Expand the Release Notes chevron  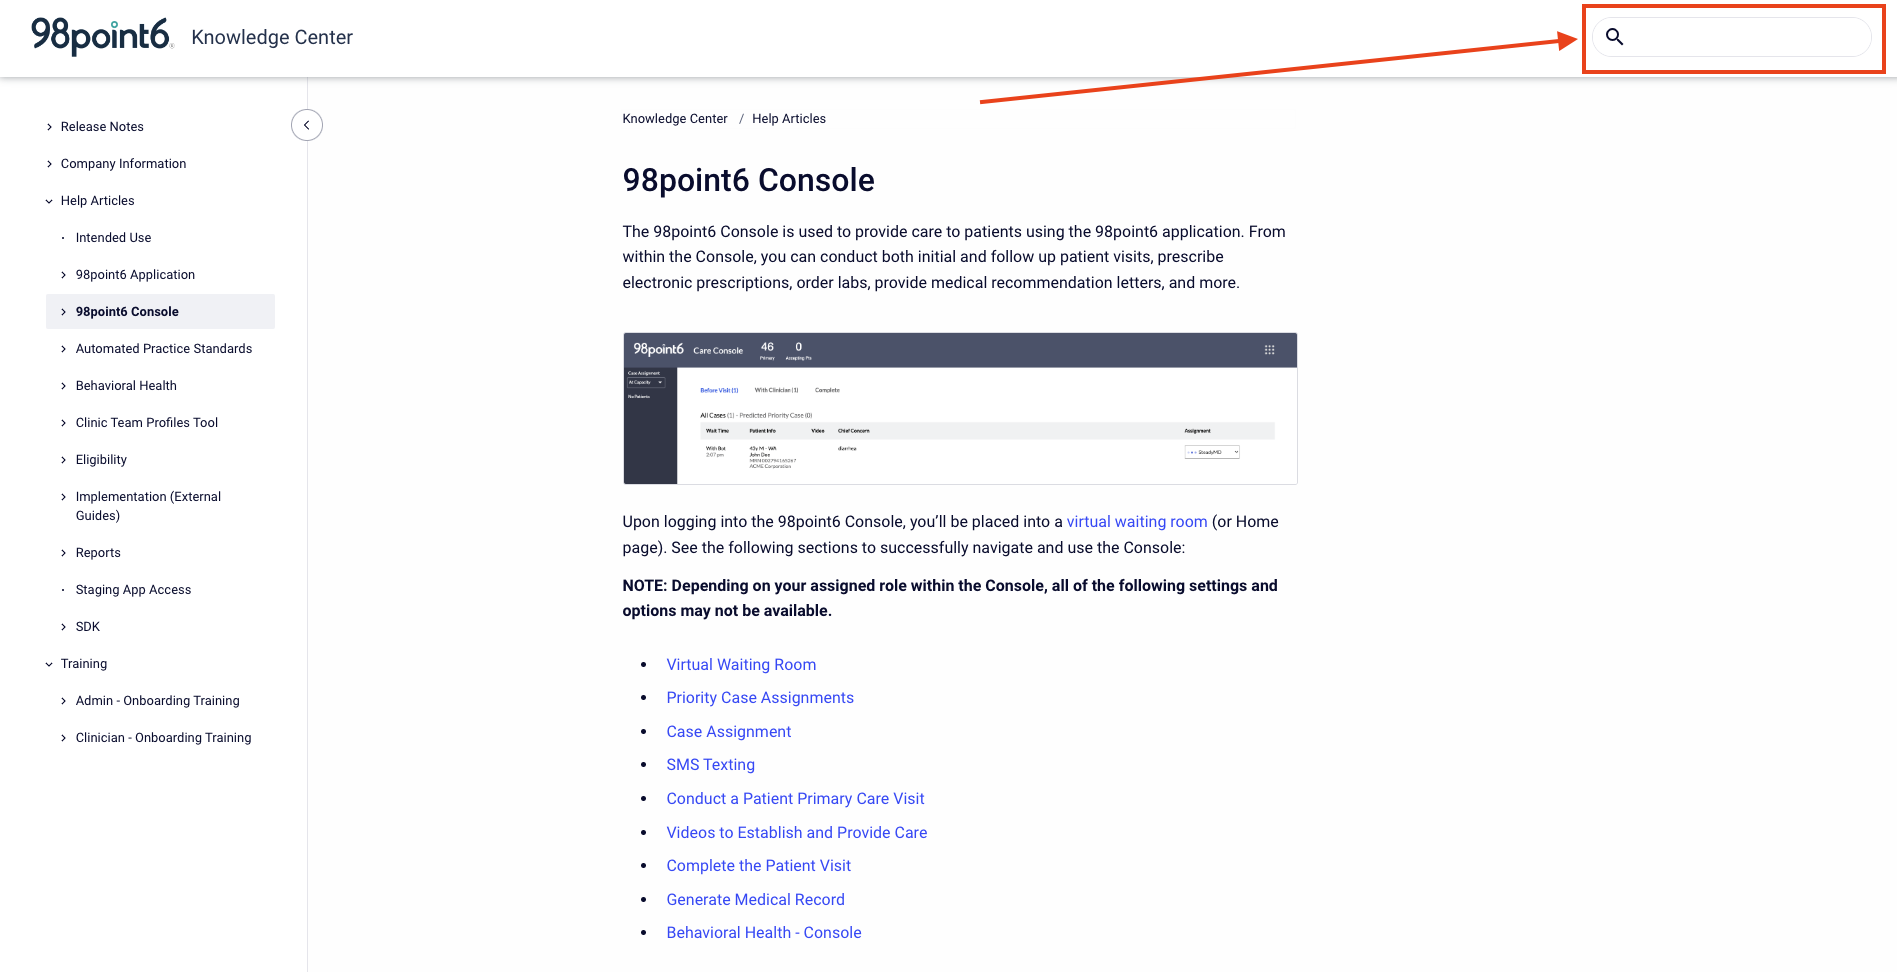point(50,127)
